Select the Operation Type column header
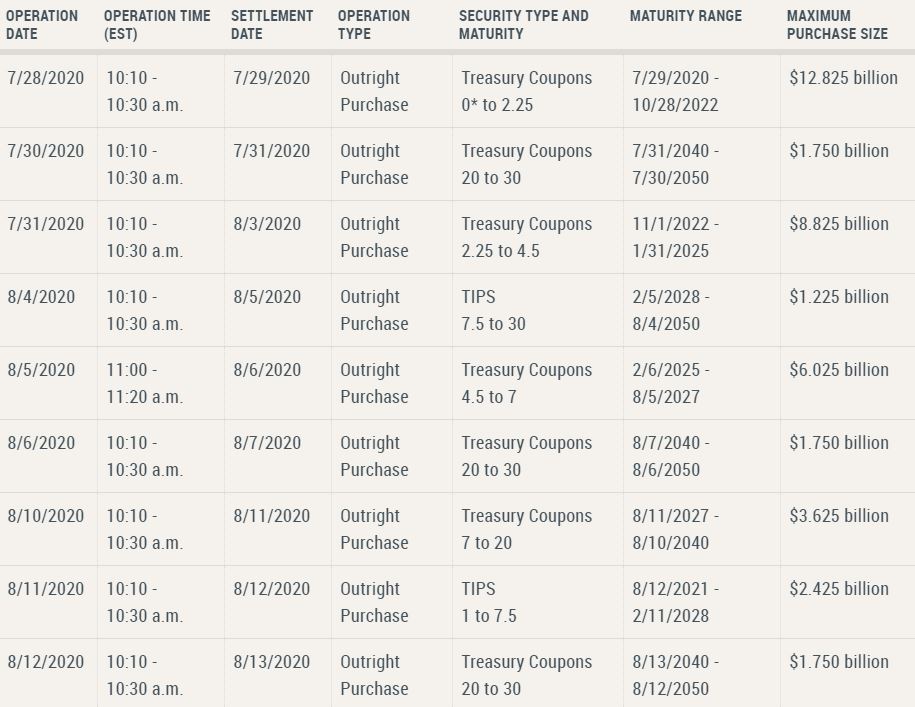The image size is (915, 707). point(374,25)
